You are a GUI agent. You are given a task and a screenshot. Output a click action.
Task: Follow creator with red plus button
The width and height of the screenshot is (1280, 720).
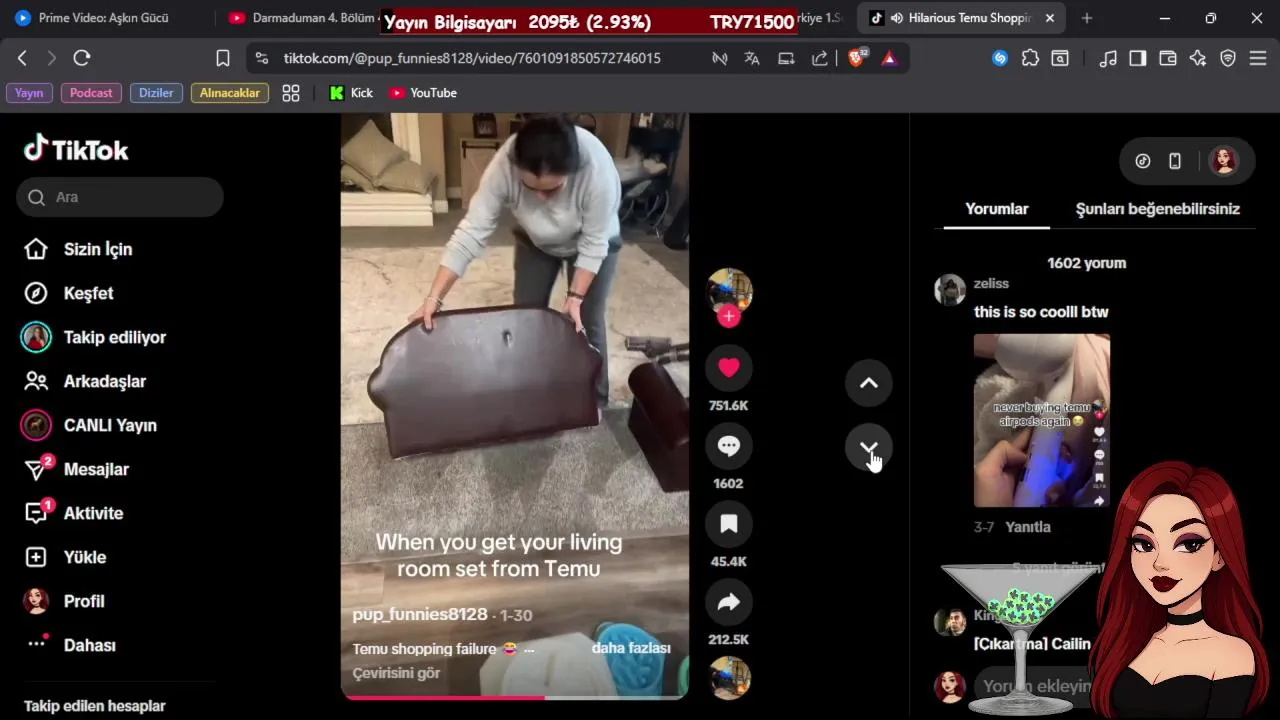pyautogui.click(x=729, y=316)
